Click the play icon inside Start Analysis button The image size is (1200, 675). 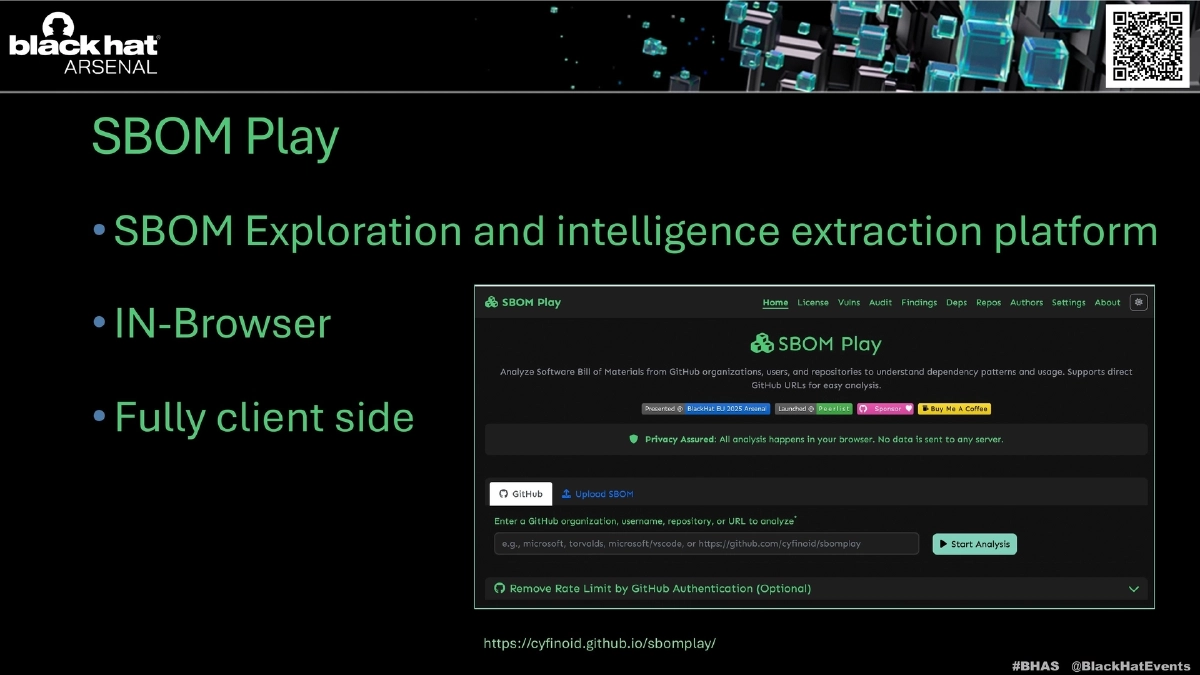[942, 543]
